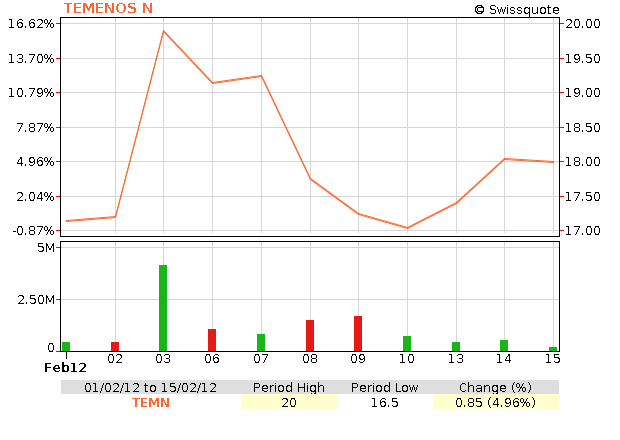Click the 08 date axis label
The image size is (620, 440).
(x=310, y=359)
